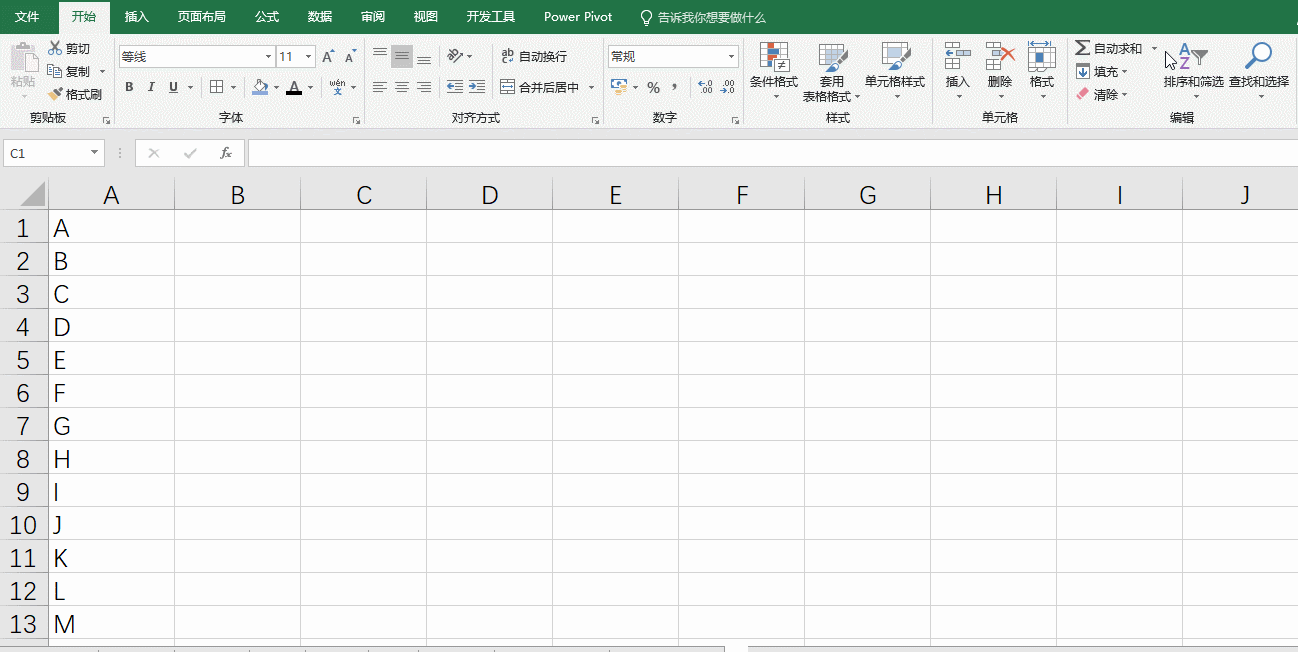
Task: Expand the border style dropdown arrow
Action: pos(231,87)
